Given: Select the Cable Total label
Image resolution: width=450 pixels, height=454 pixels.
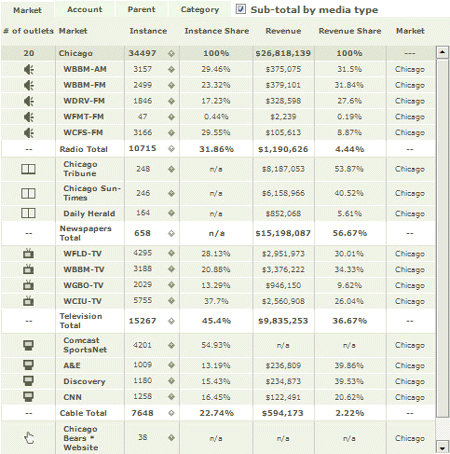Looking at the screenshot, I should coord(83,413).
